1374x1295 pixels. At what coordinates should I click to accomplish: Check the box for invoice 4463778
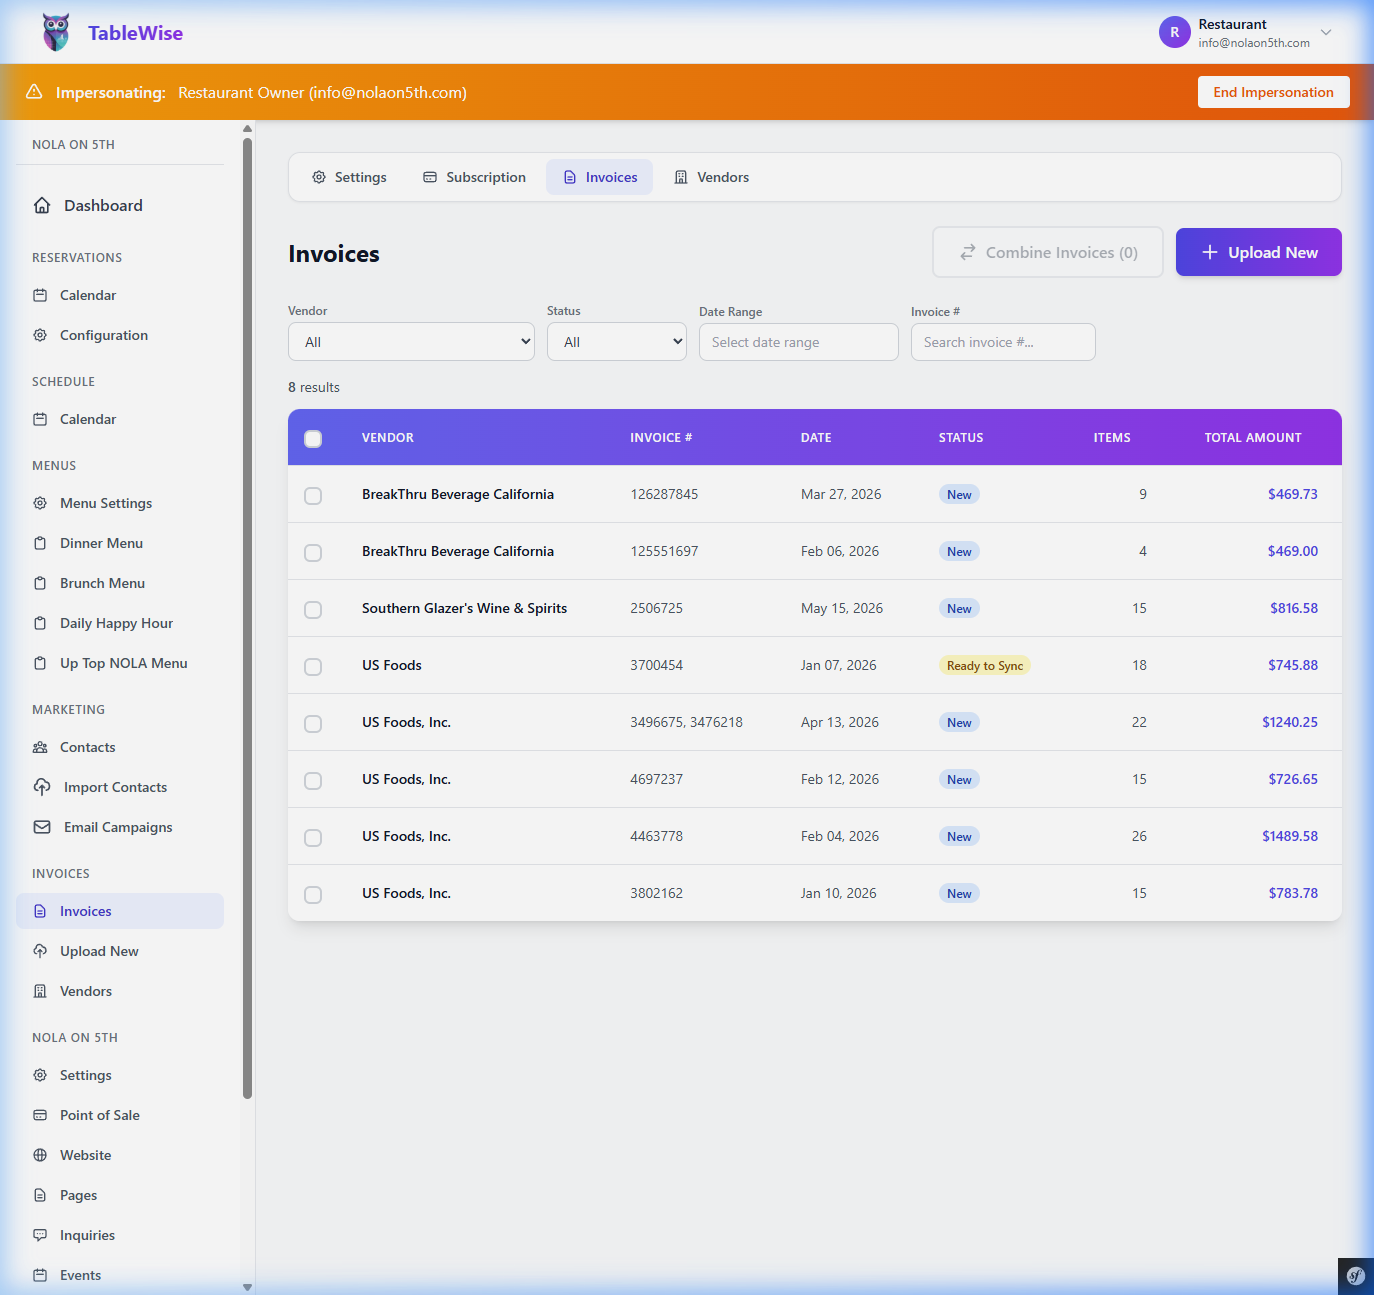pos(313,837)
